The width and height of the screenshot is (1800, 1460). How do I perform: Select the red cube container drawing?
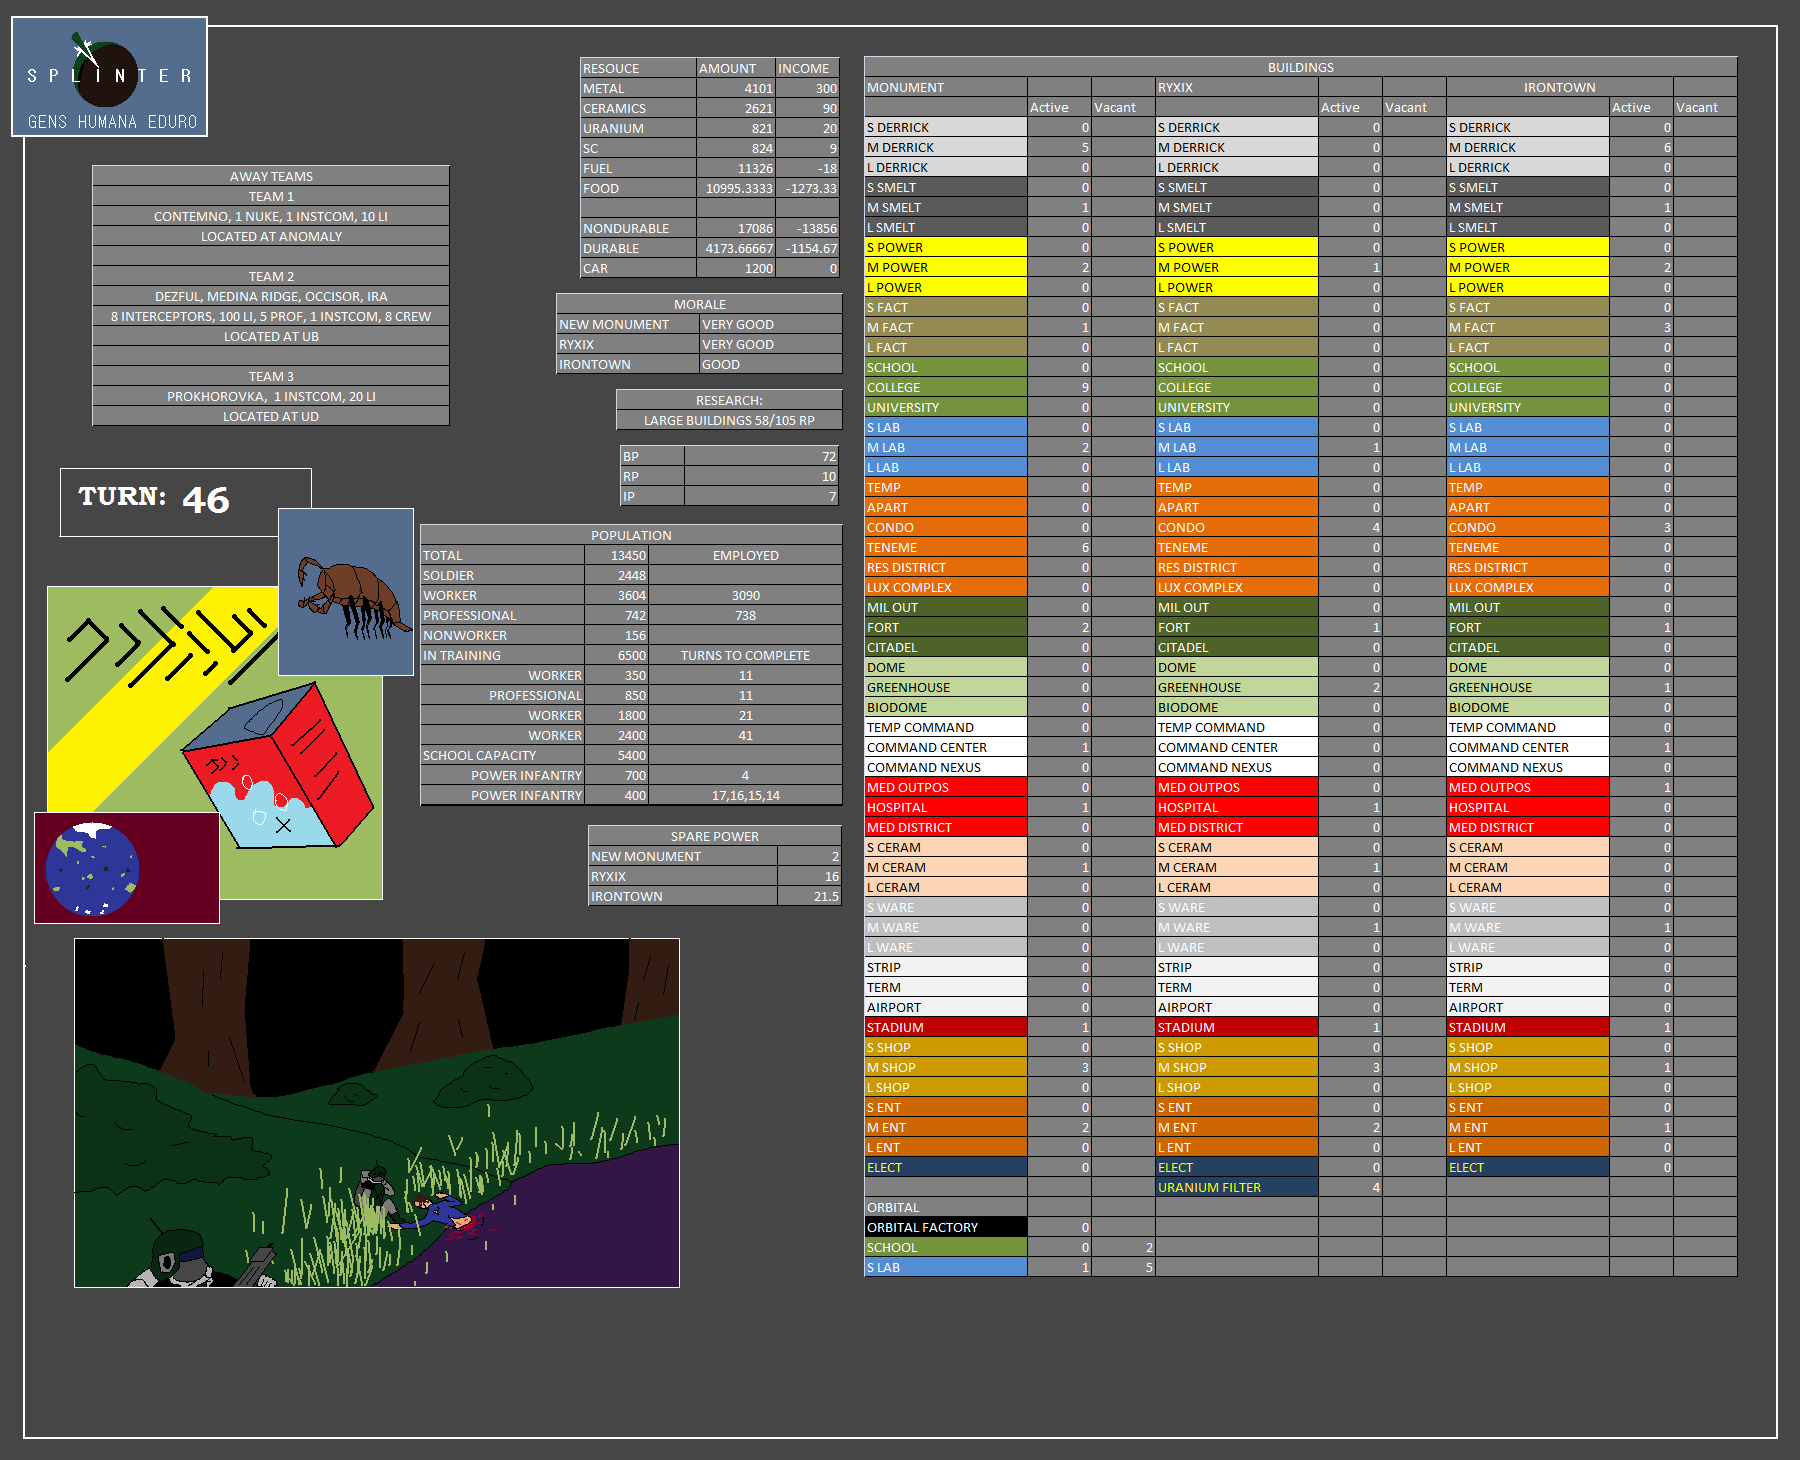pyautogui.click(x=278, y=766)
